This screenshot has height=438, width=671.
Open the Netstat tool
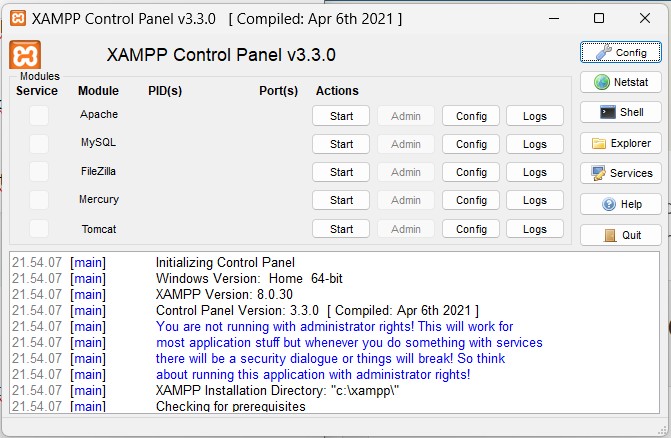(620, 82)
